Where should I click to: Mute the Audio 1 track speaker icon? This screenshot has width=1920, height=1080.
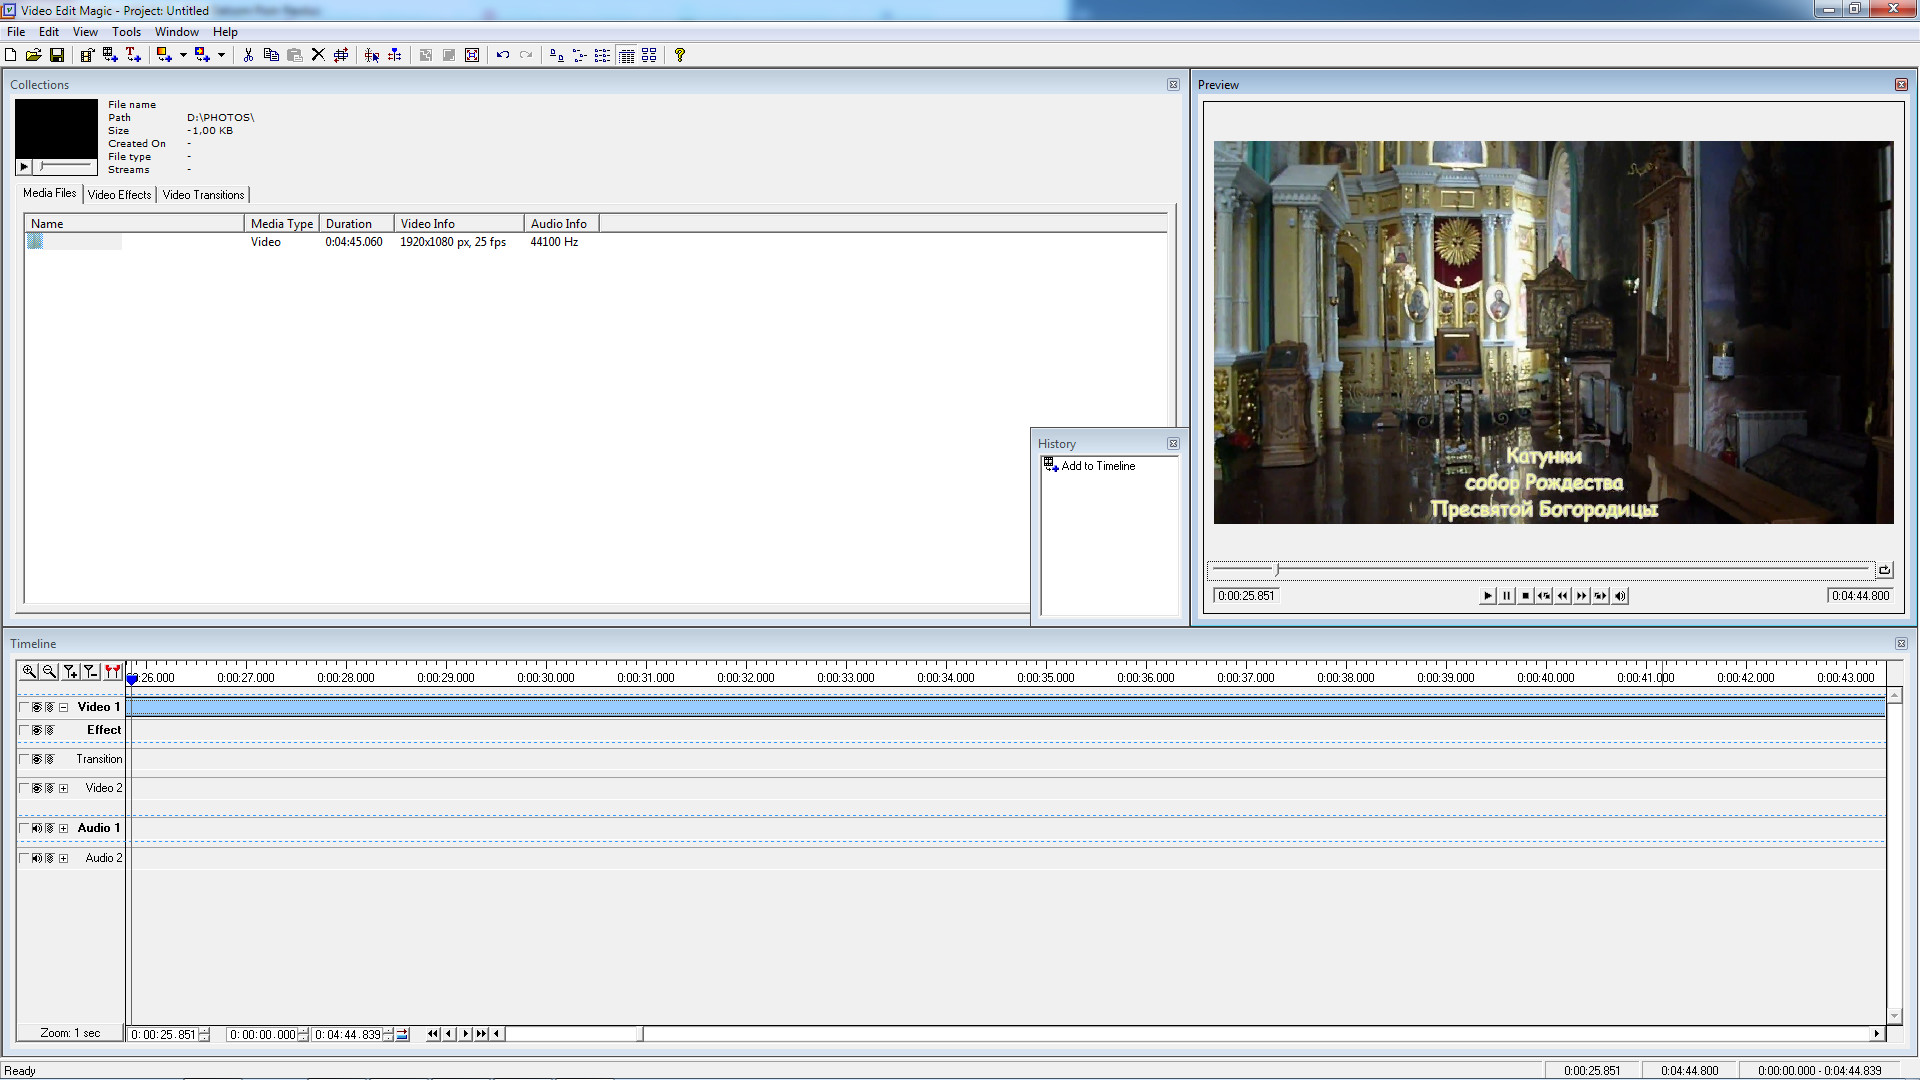coord(37,828)
